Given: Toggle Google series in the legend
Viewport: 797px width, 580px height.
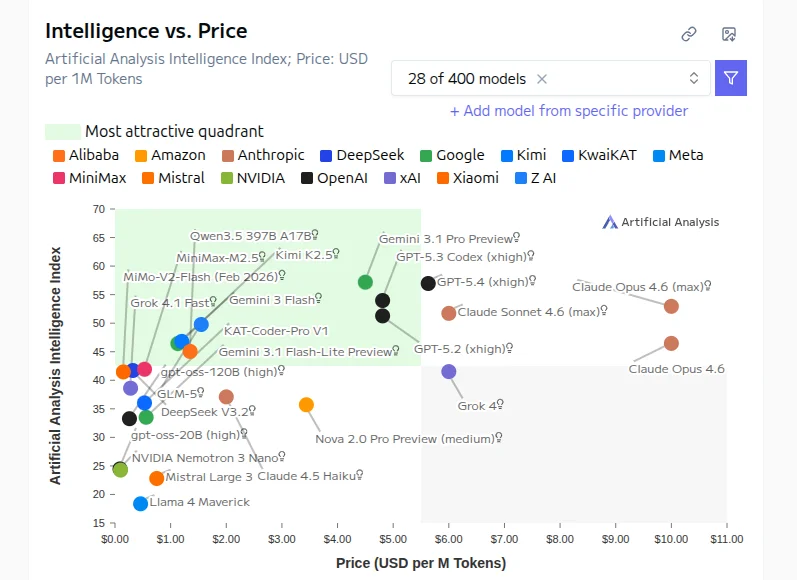Looking at the screenshot, I should (x=451, y=155).
